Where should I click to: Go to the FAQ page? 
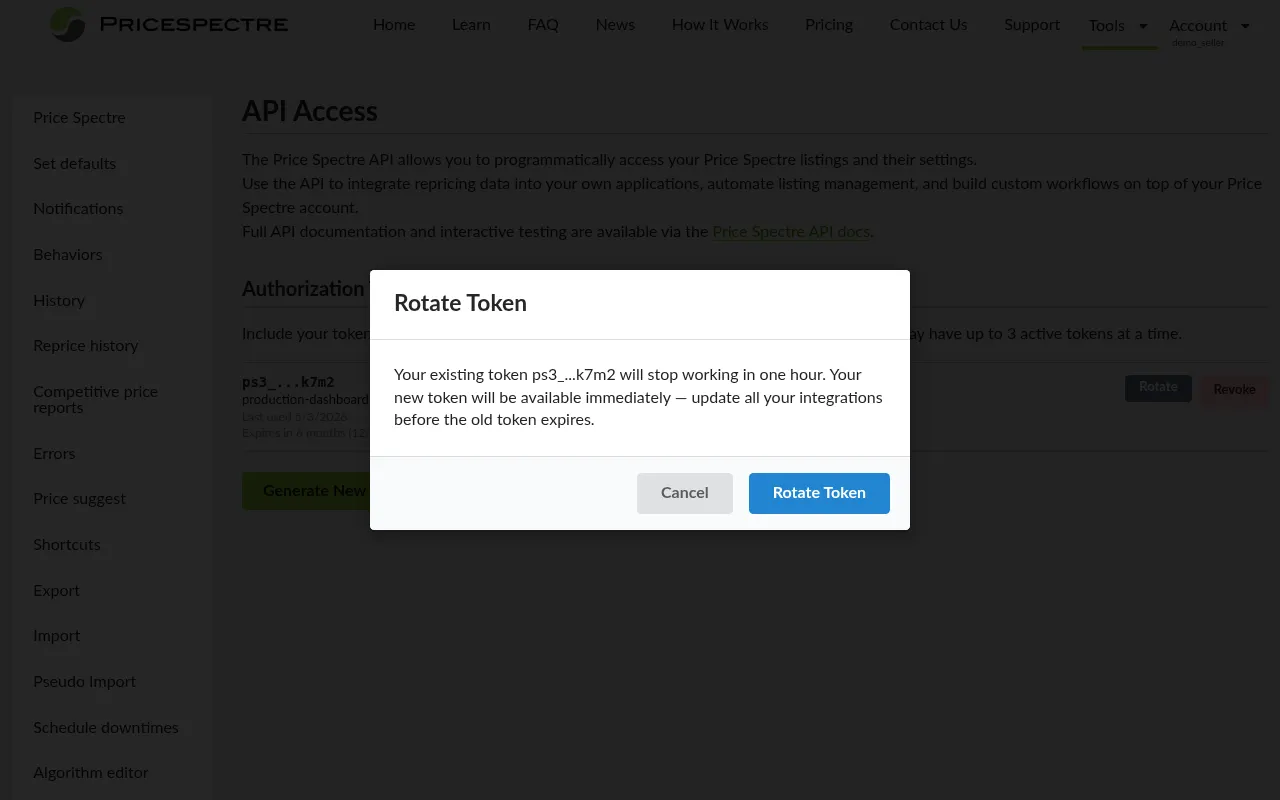click(x=543, y=25)
